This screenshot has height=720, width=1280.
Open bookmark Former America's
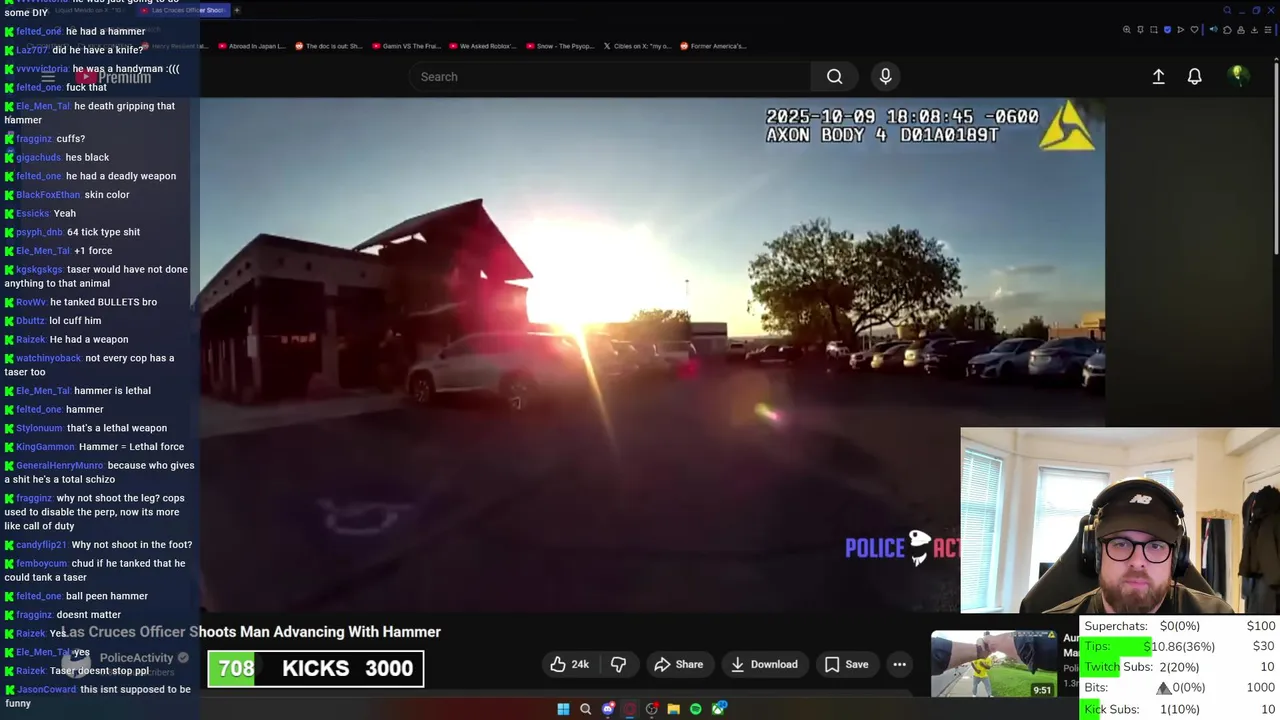tap(713, 46)
